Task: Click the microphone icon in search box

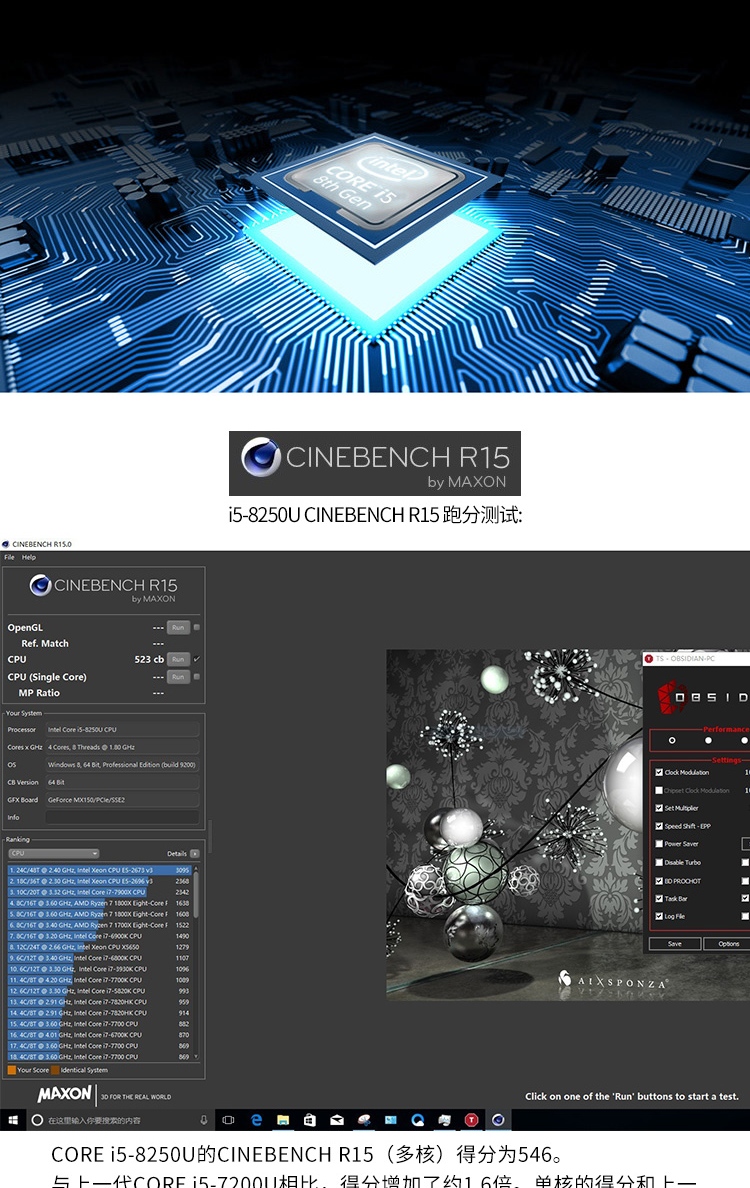Action: [203, 1120]
